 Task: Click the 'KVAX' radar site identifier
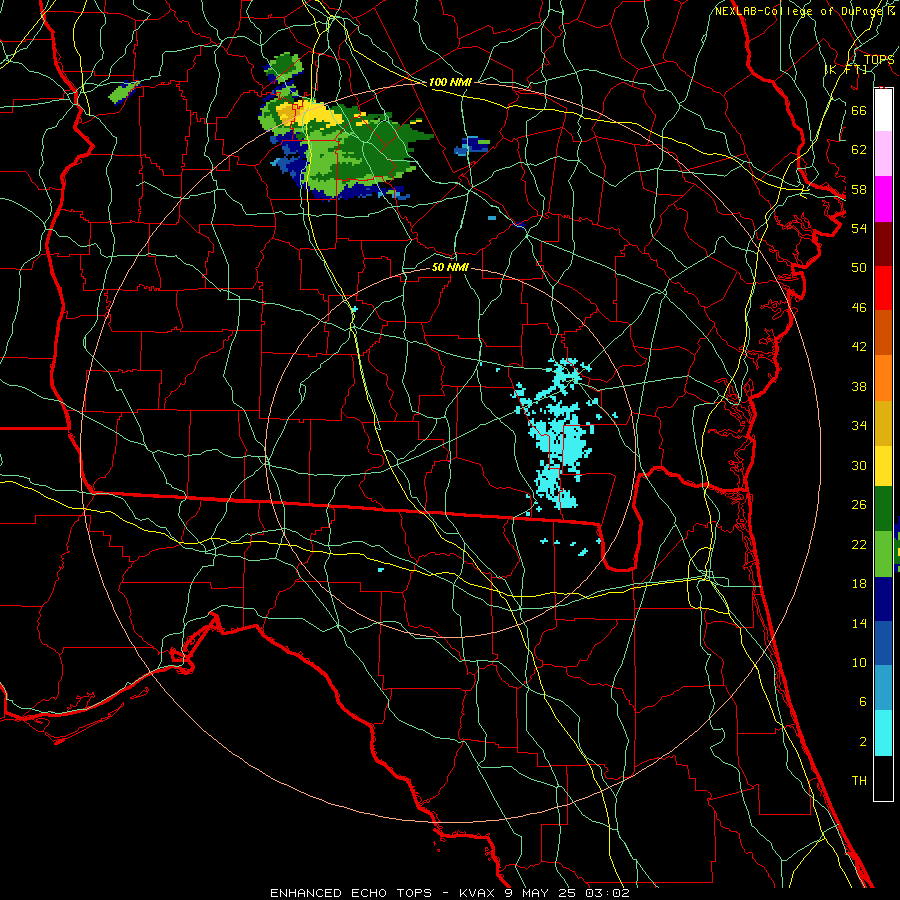pyautogui.click(x=478, y=893)
